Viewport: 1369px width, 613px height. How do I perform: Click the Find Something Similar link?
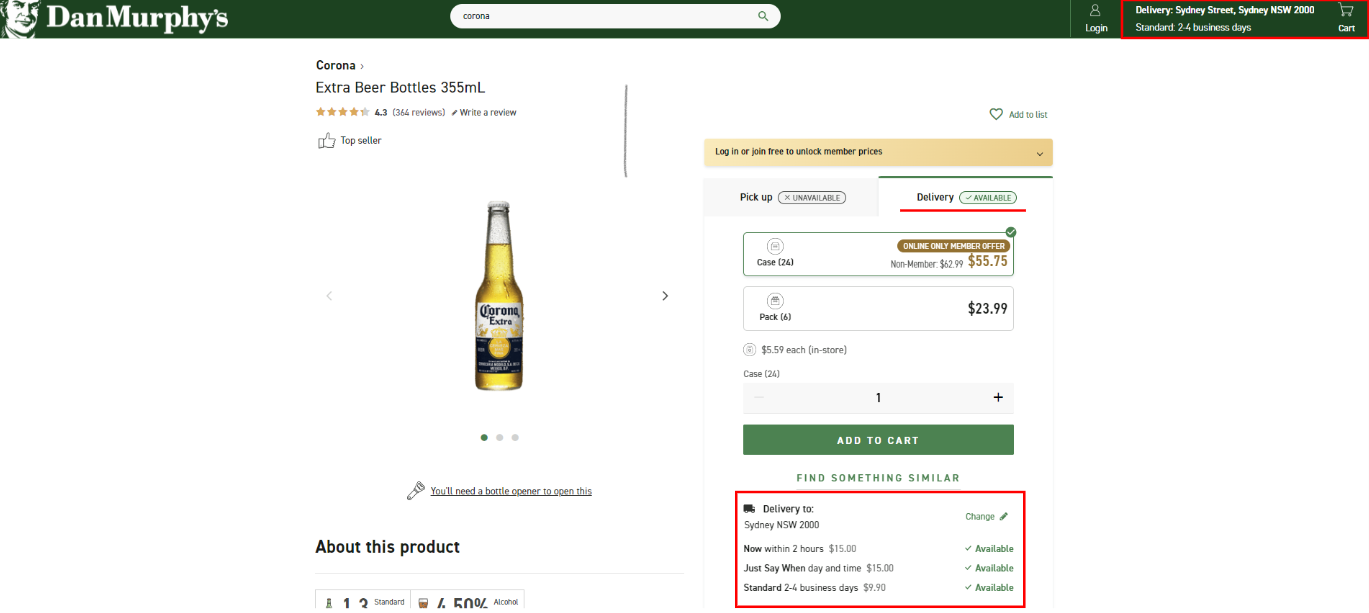(x=877, y=478)
